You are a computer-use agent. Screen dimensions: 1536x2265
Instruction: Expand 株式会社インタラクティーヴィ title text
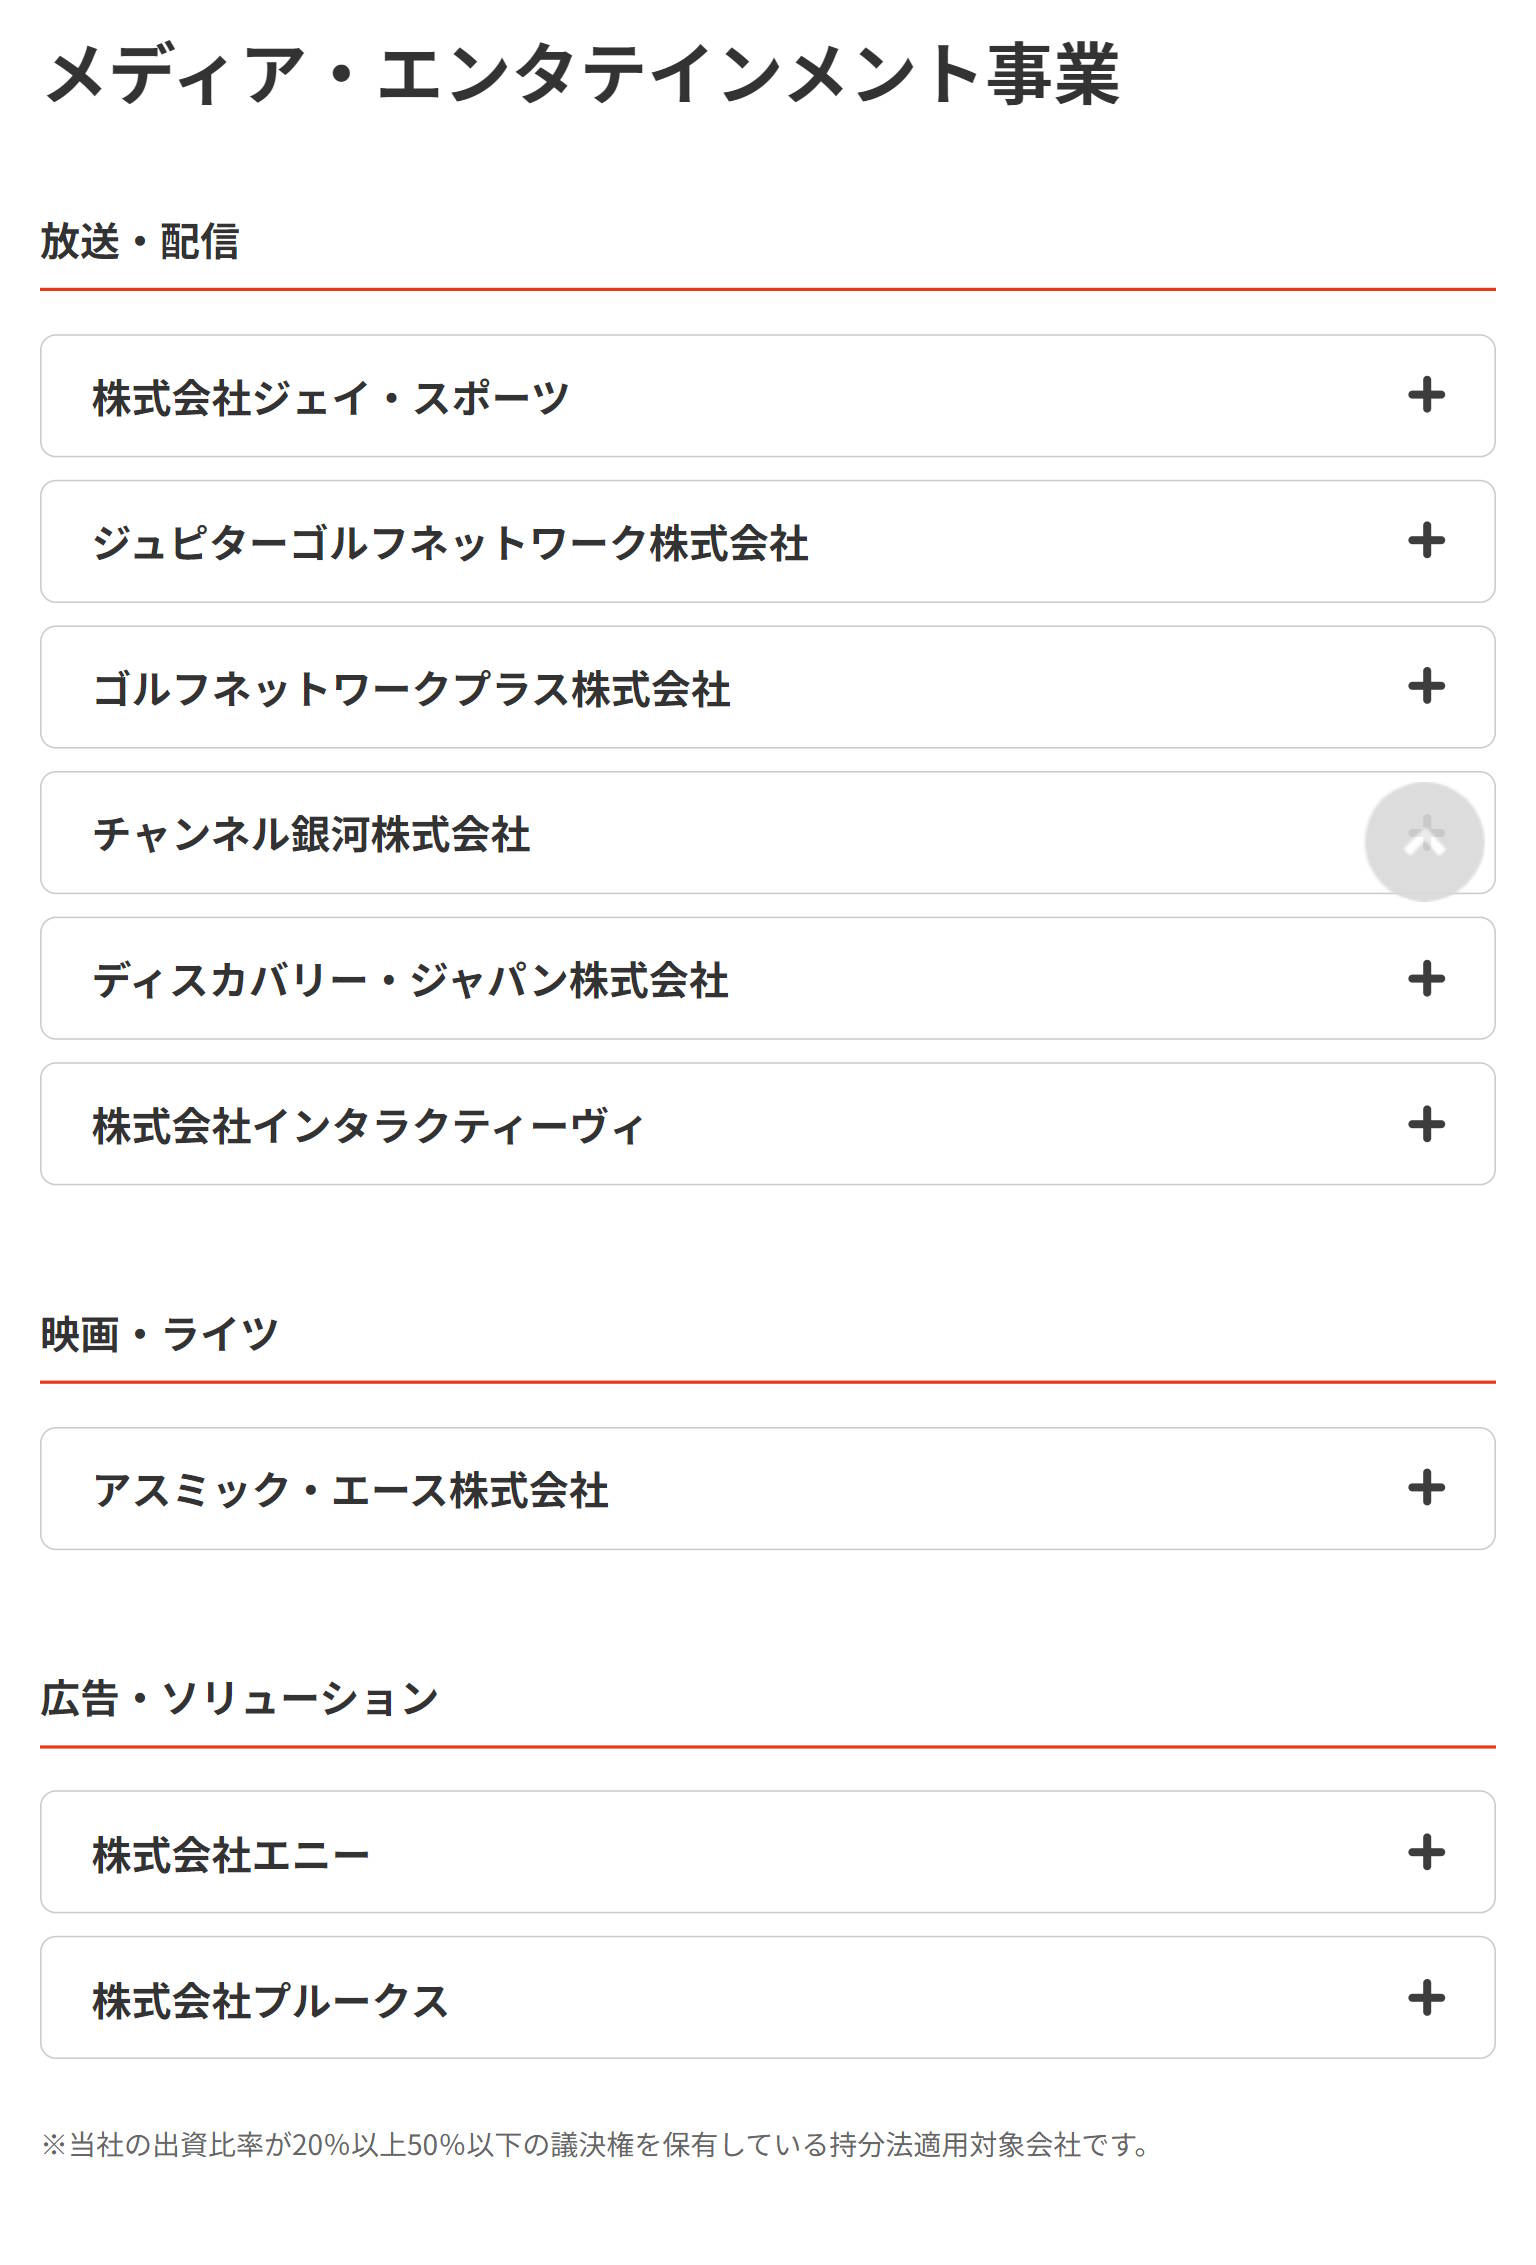[x=368, y=1126]
